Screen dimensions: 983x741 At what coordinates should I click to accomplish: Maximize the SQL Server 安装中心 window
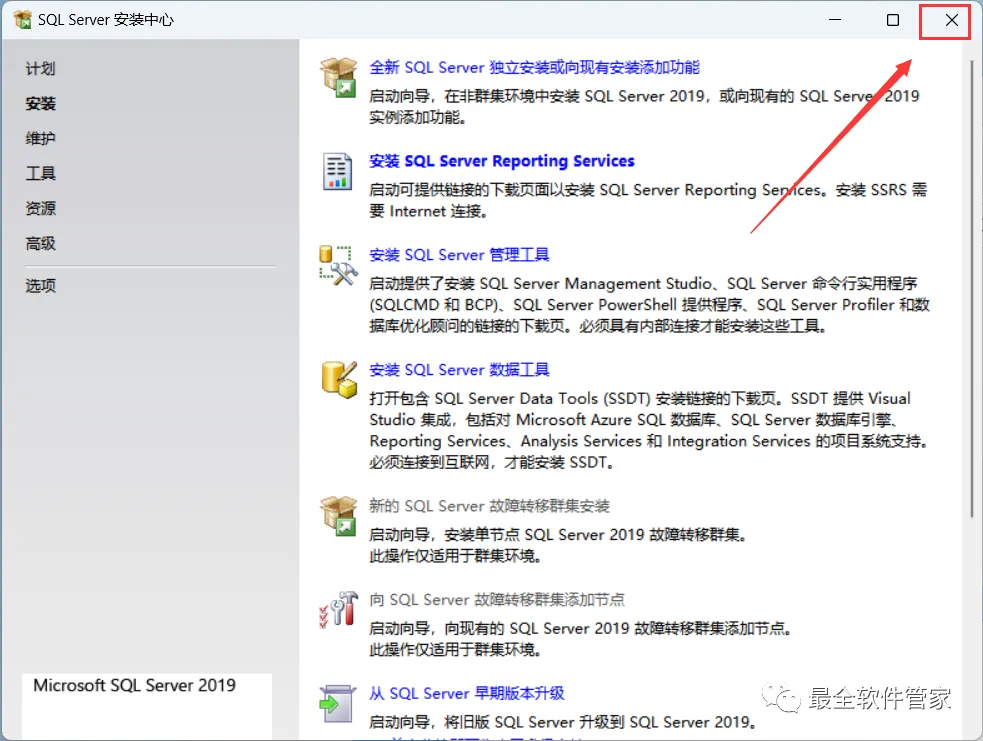893,19
